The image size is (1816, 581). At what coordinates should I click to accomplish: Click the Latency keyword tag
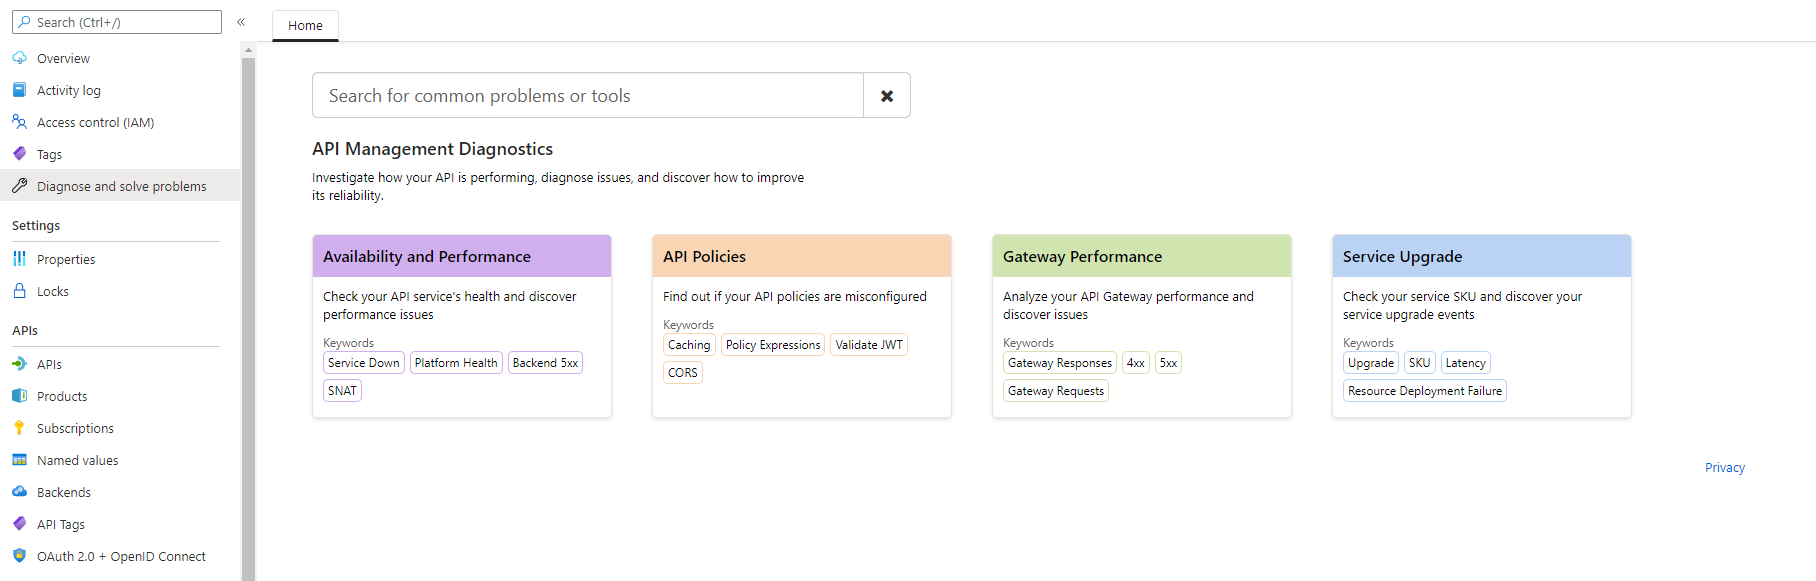coord(1466,363)
